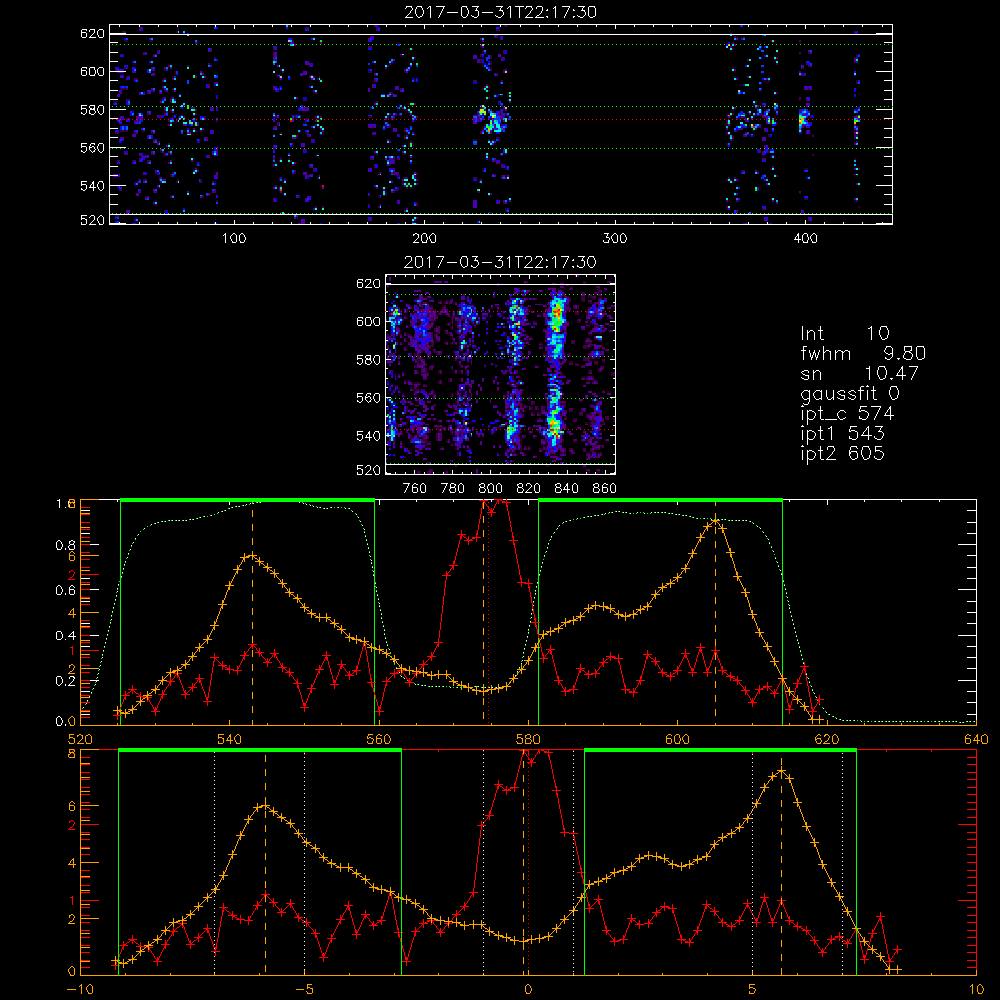
Task: Click x-axis label -5 of the bottom plot
Action: point(305,990)
